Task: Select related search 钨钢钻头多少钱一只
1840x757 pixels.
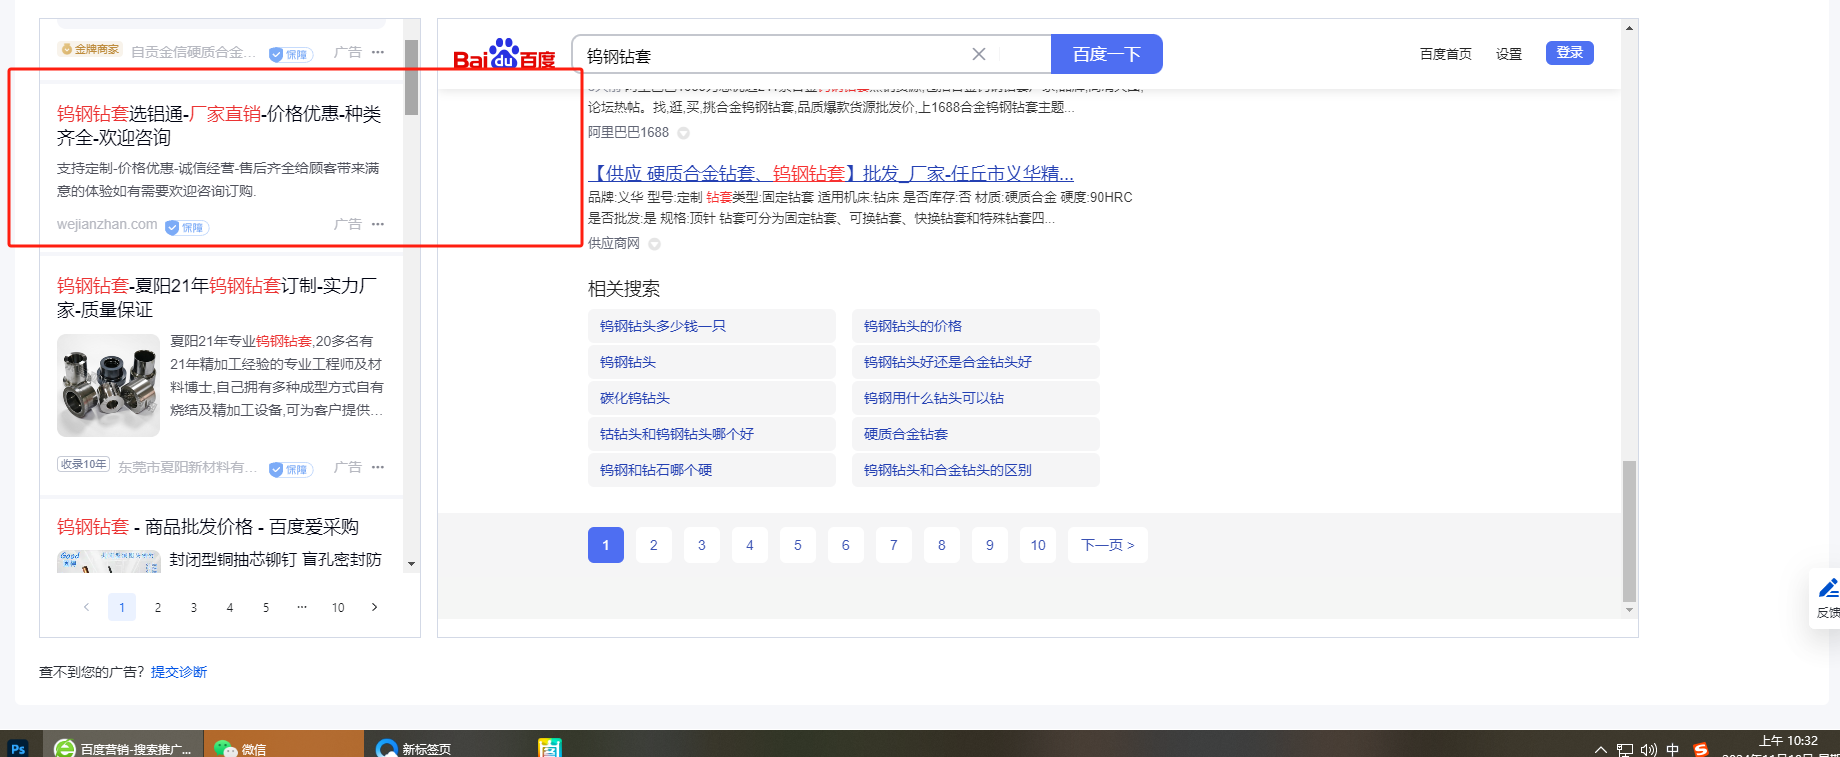Action: [663, 326]
